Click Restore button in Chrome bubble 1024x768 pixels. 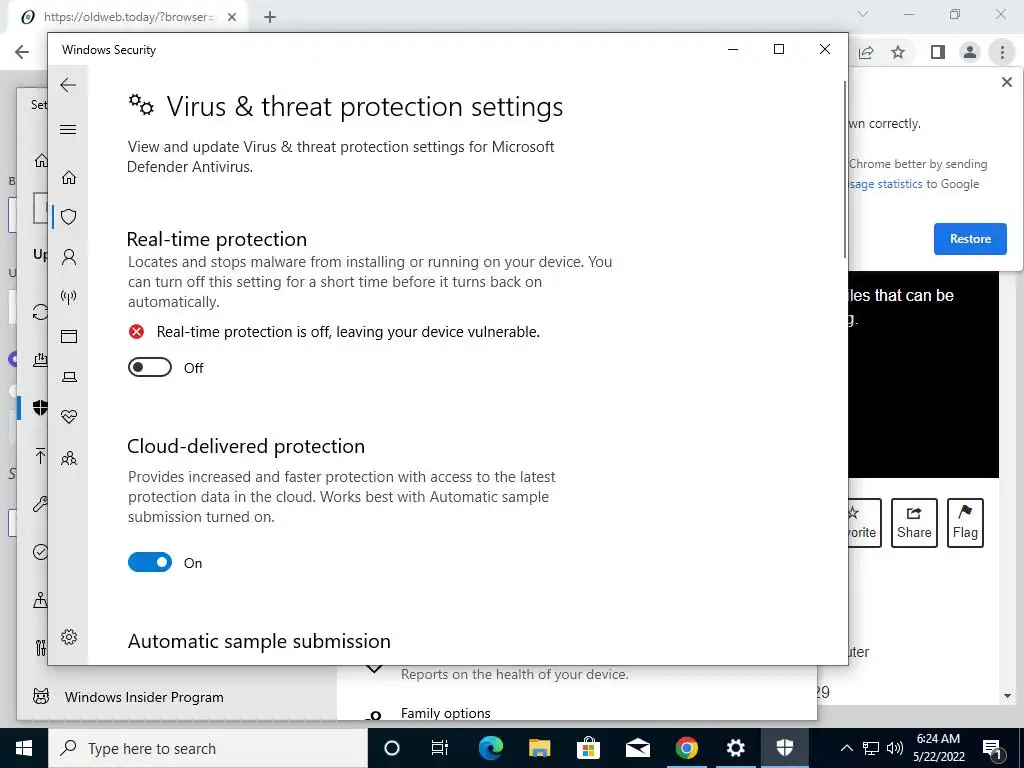pyautogui.click(x=970, y=239)
